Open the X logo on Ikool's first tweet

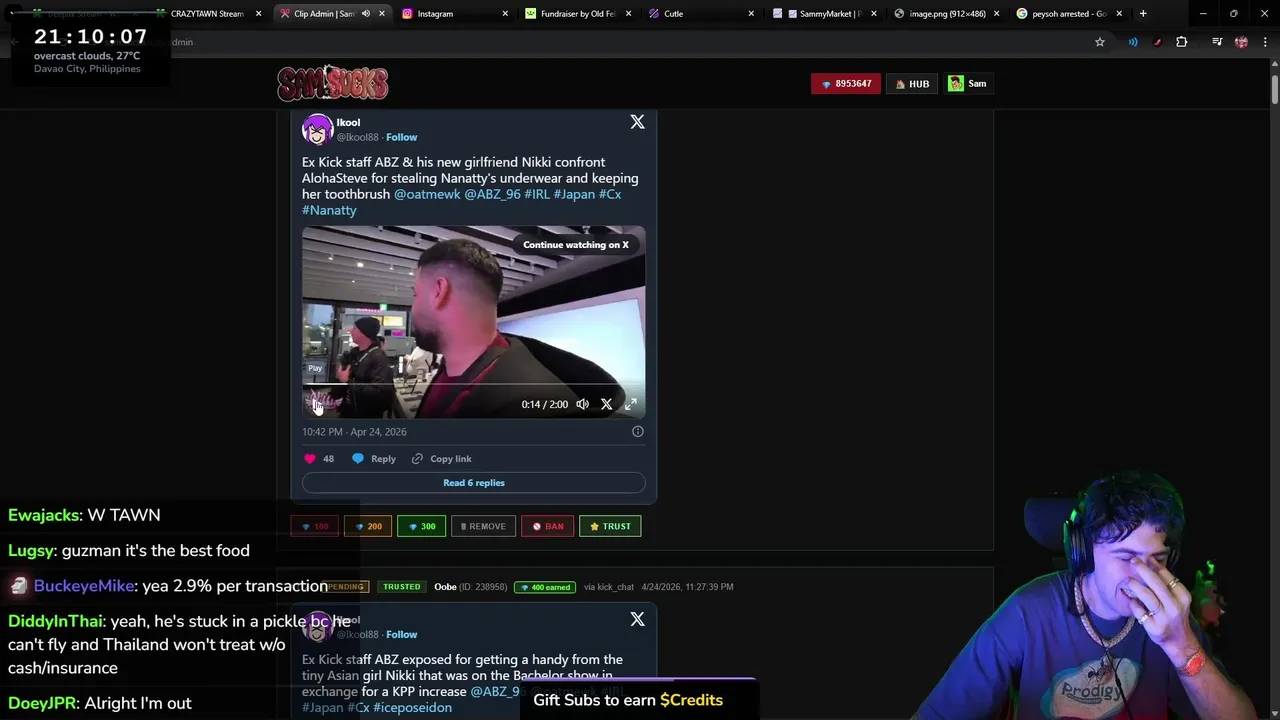[637, 122]
